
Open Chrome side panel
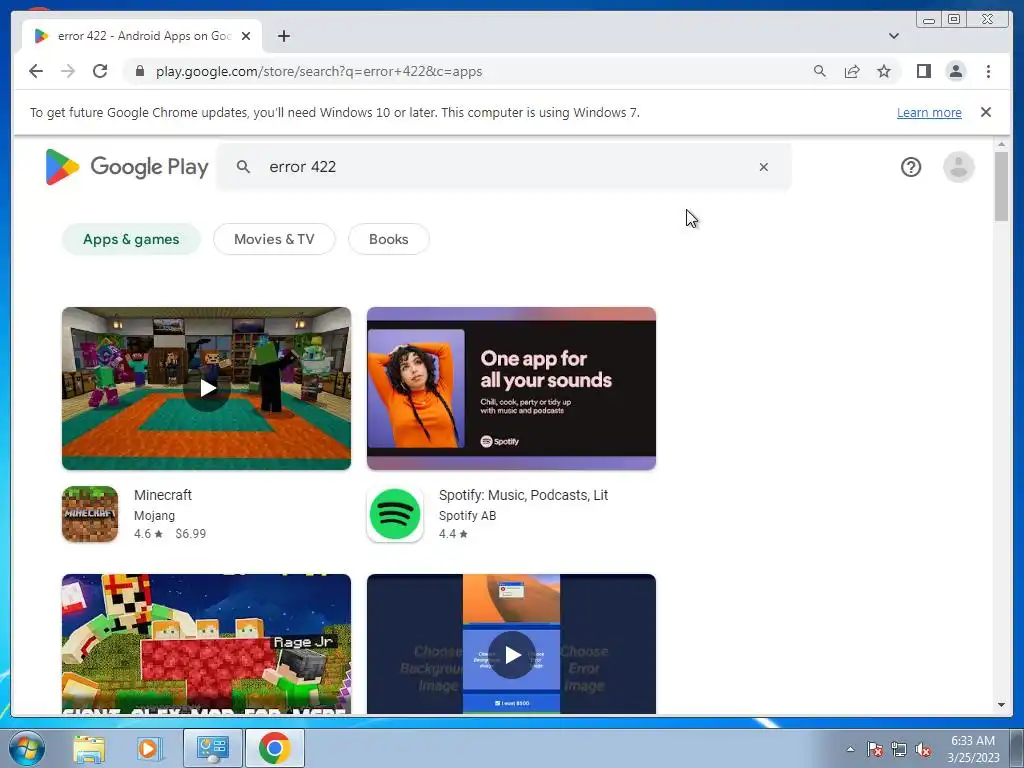pos(923,71)
